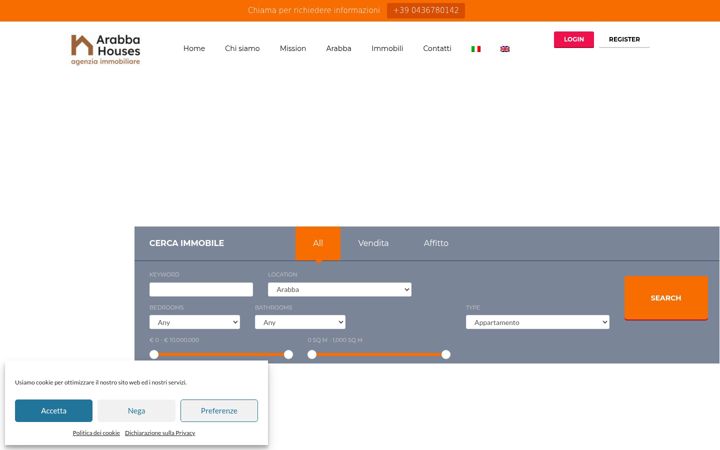Go to the Contatti page
This screenshot has height=450, width=720.
[437, 48]
